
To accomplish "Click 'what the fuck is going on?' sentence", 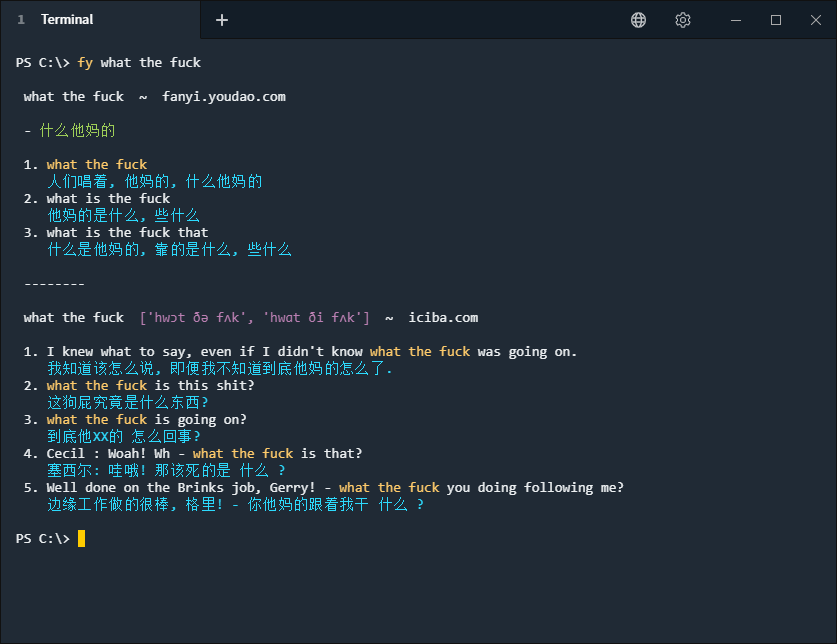I will [147, 420].
